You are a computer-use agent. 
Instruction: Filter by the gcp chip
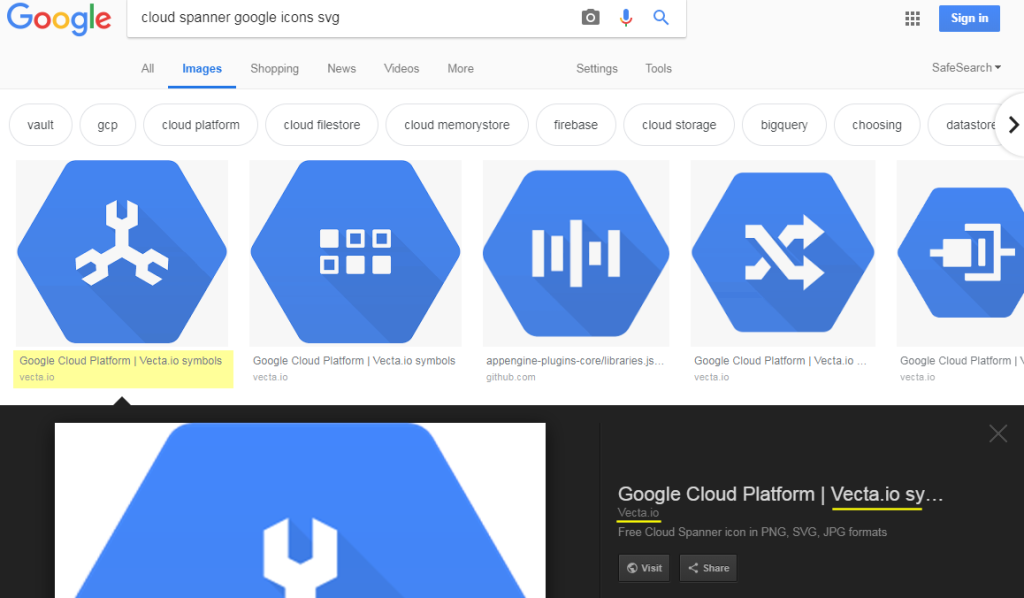pos(108,125)
